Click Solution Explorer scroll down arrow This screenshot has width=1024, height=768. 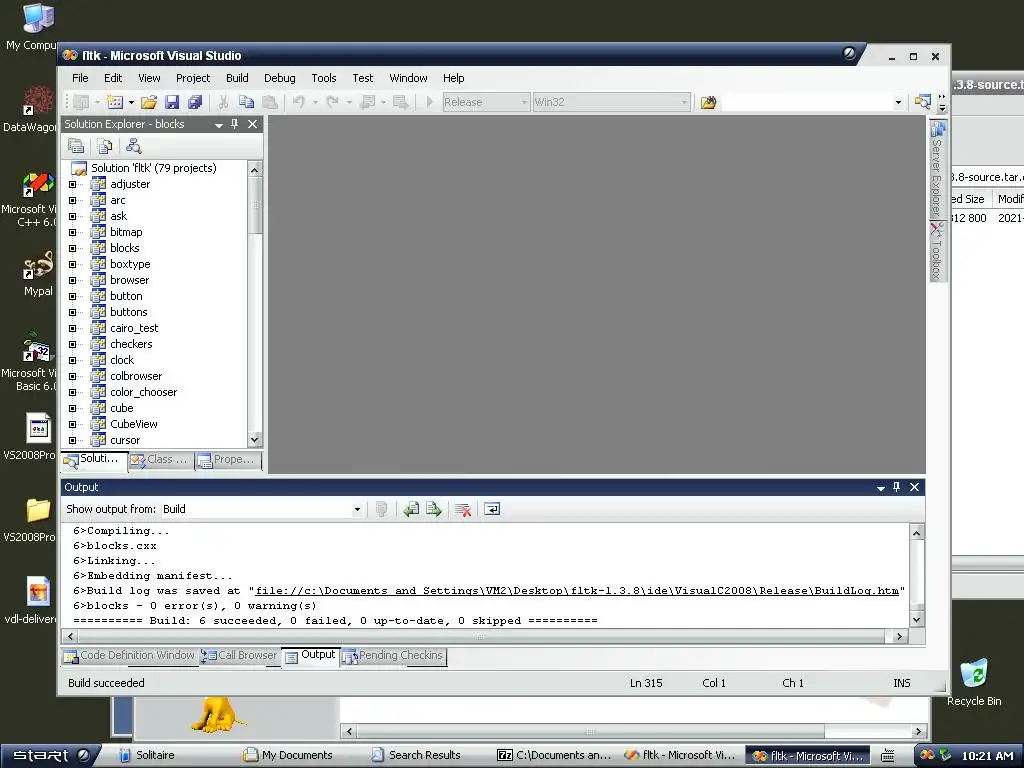click(255, 439)
